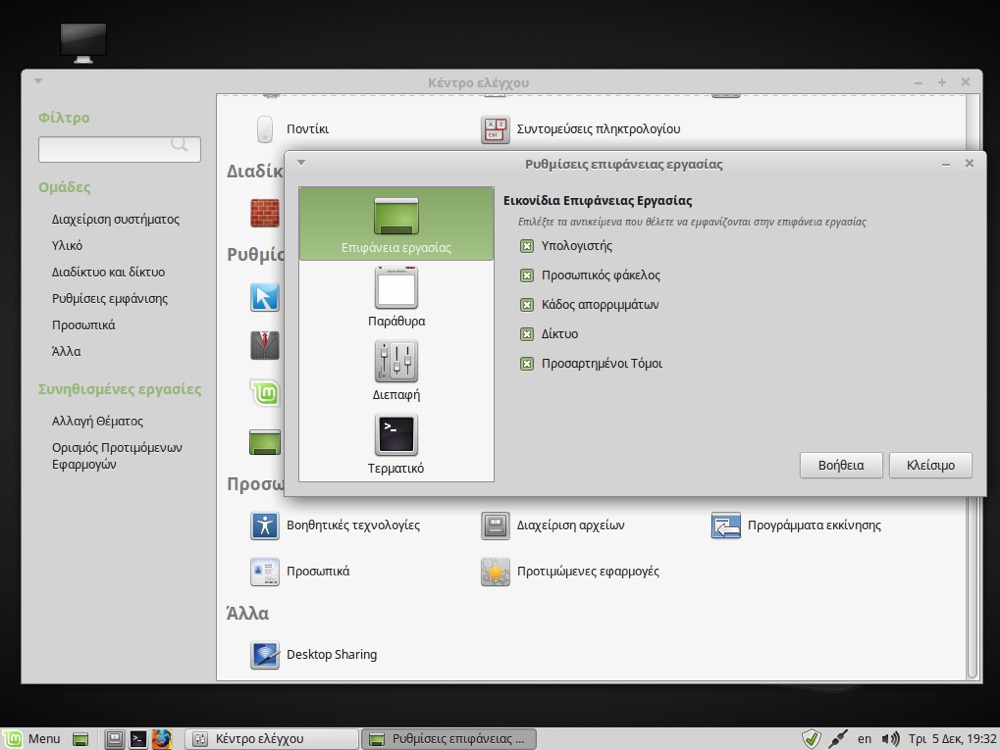Screen dimensions: 1000x750
Task: Toggle the Κάδος απορριμμάτων checkbox
Action: [x=527, y=305]
